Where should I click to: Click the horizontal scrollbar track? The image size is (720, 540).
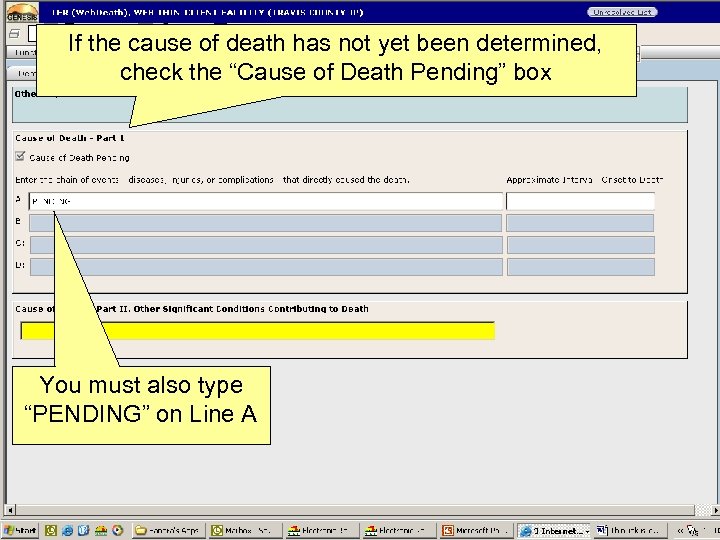coord(354,510)
